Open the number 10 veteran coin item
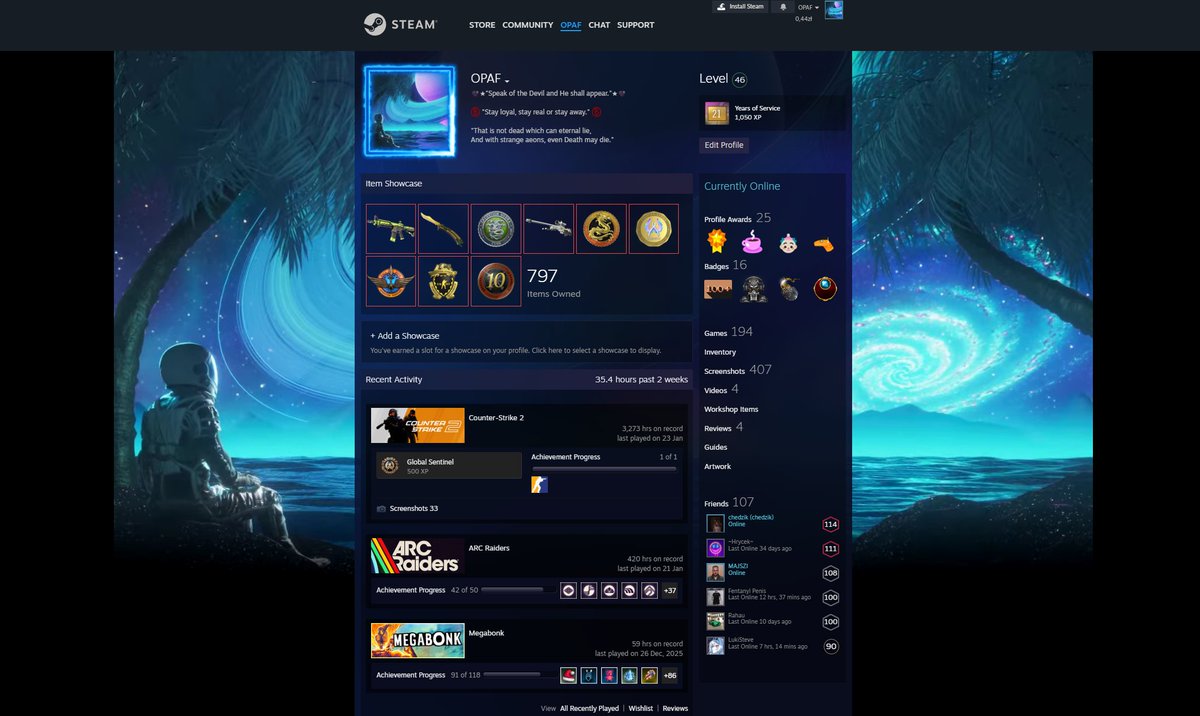This screenshot has height=716, width=1200. pos(496,281)
